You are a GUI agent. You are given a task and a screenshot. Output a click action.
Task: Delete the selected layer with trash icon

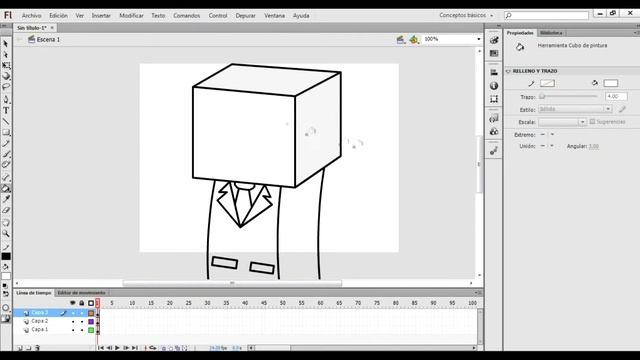click(x=37, y=348)
